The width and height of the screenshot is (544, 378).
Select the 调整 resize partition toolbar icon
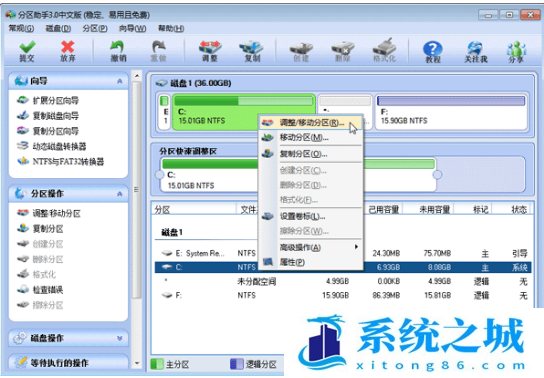tap(210, 51)
